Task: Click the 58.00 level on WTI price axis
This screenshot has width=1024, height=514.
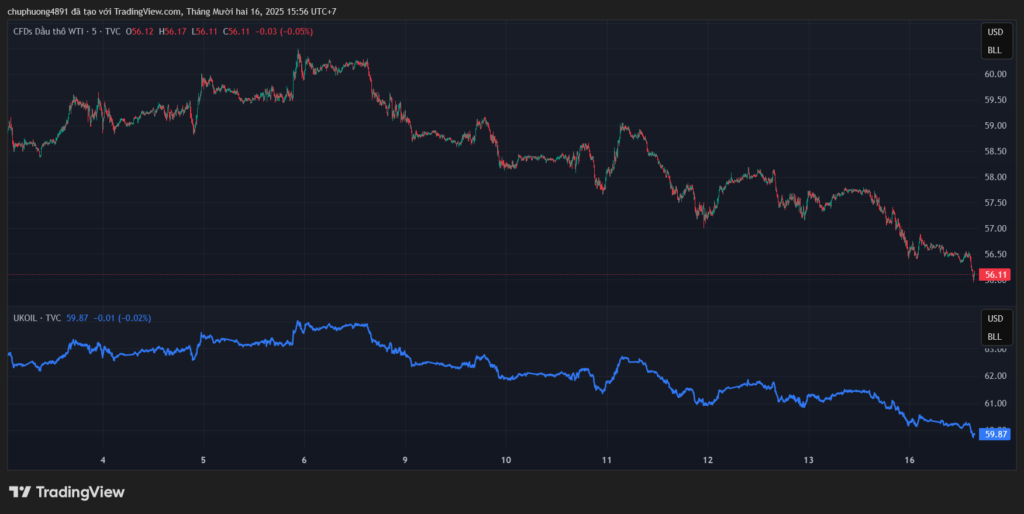Action: point(994,177)
